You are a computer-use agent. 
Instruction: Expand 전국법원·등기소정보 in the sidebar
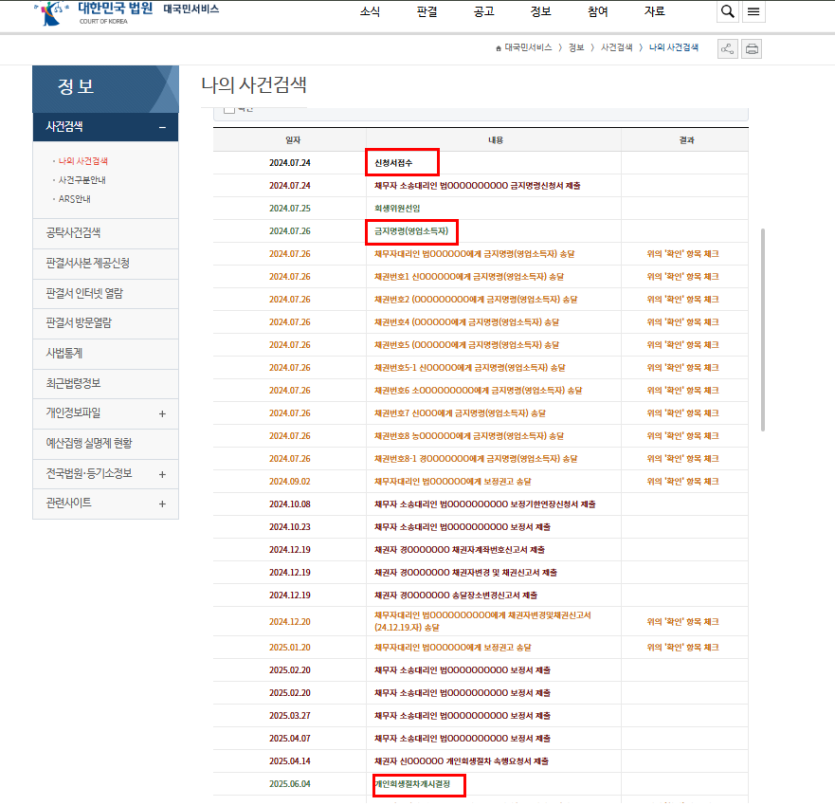pos(162,474)
